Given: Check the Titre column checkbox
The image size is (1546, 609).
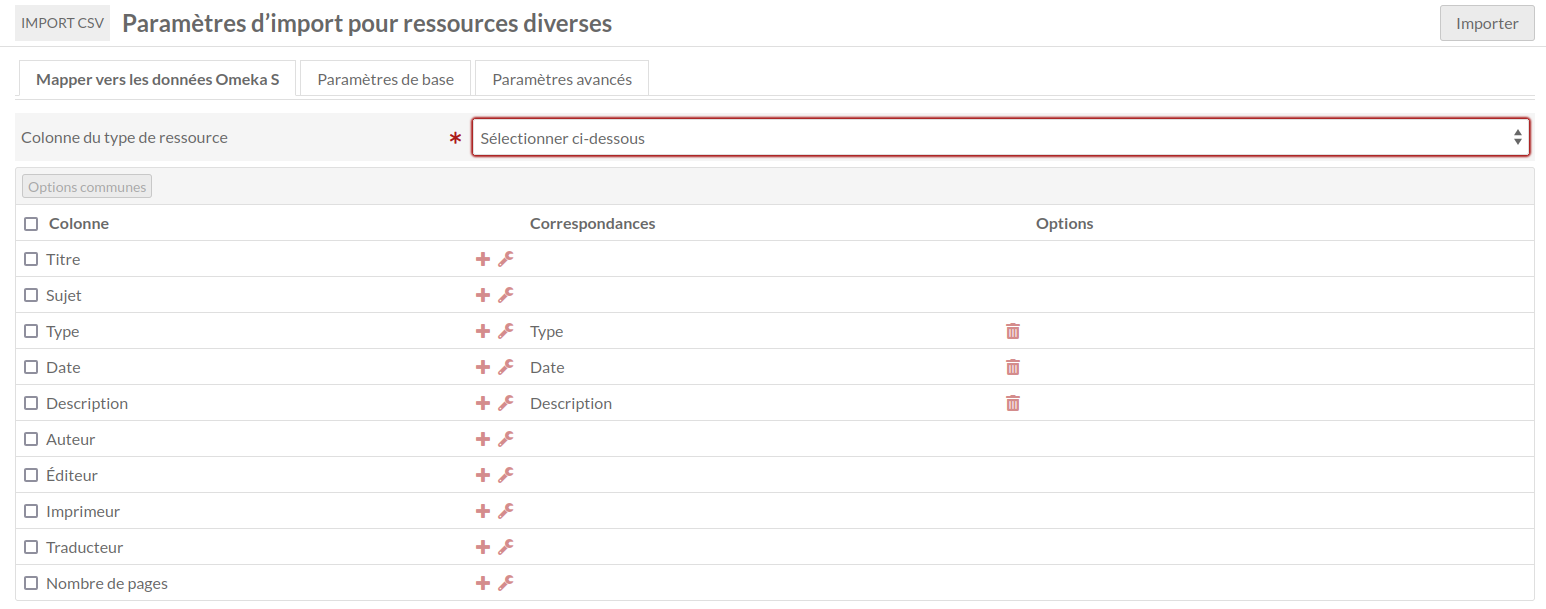Looking at the screenshot, I should coord(31,259).
